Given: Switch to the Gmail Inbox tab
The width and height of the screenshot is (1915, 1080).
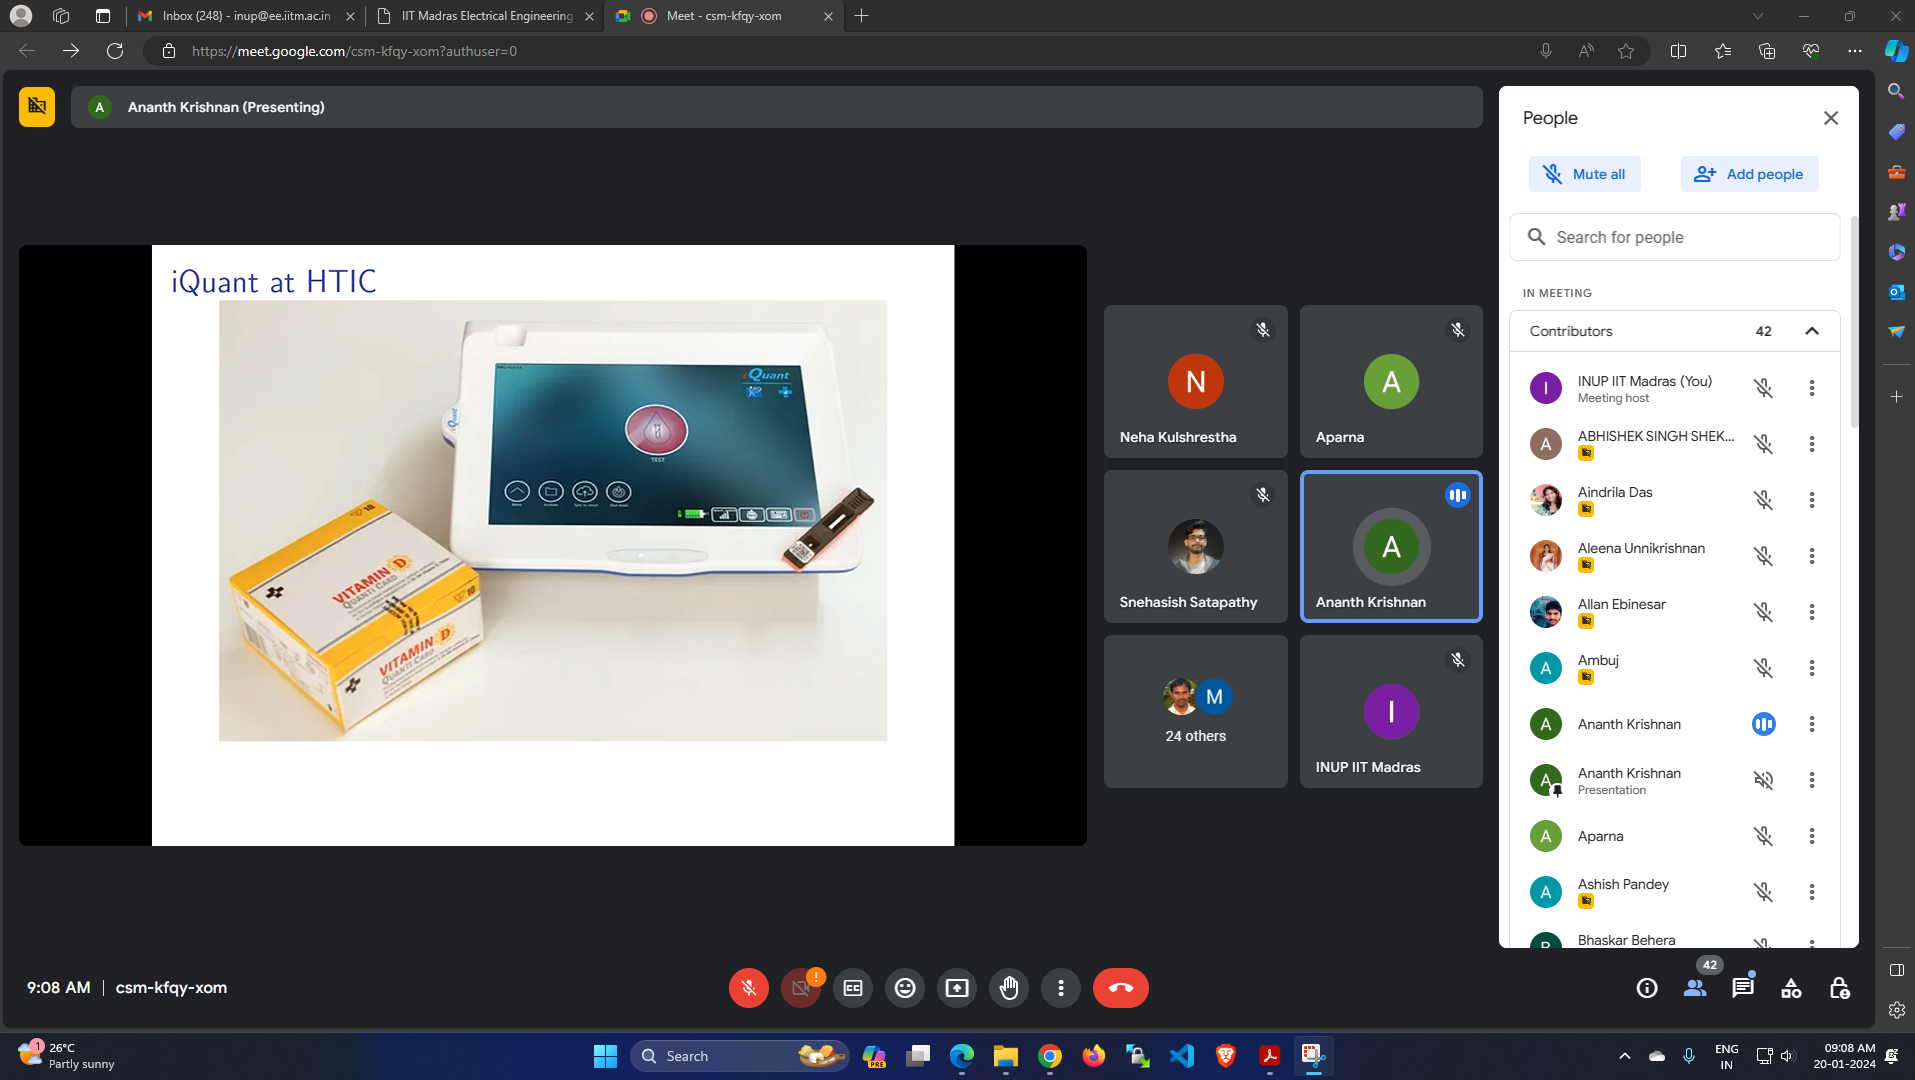Looking at the screenshot, I should point(246,16).
